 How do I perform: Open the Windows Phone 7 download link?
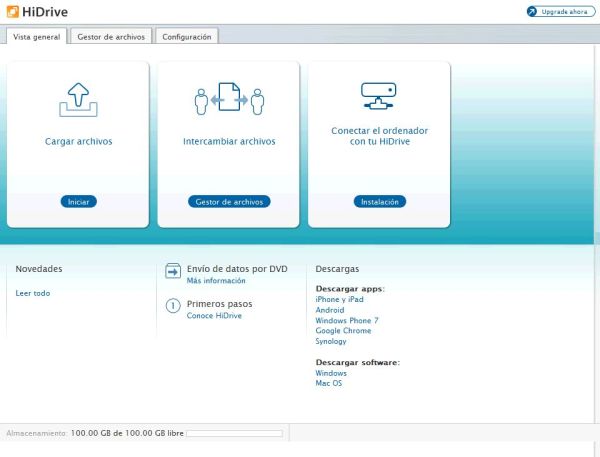[346, 320]
